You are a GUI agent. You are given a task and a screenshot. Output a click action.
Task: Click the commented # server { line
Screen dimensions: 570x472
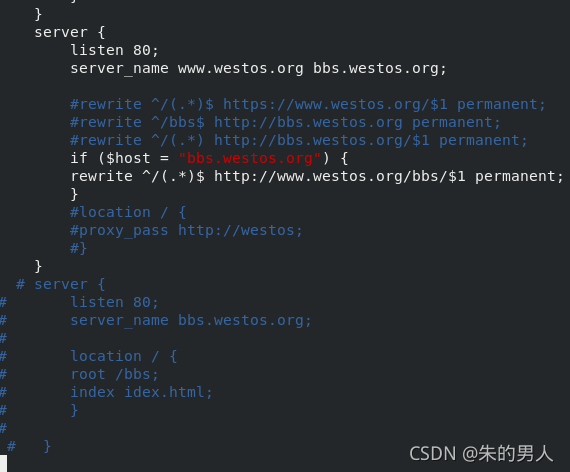pyautogui.click(x=61, y=284)
